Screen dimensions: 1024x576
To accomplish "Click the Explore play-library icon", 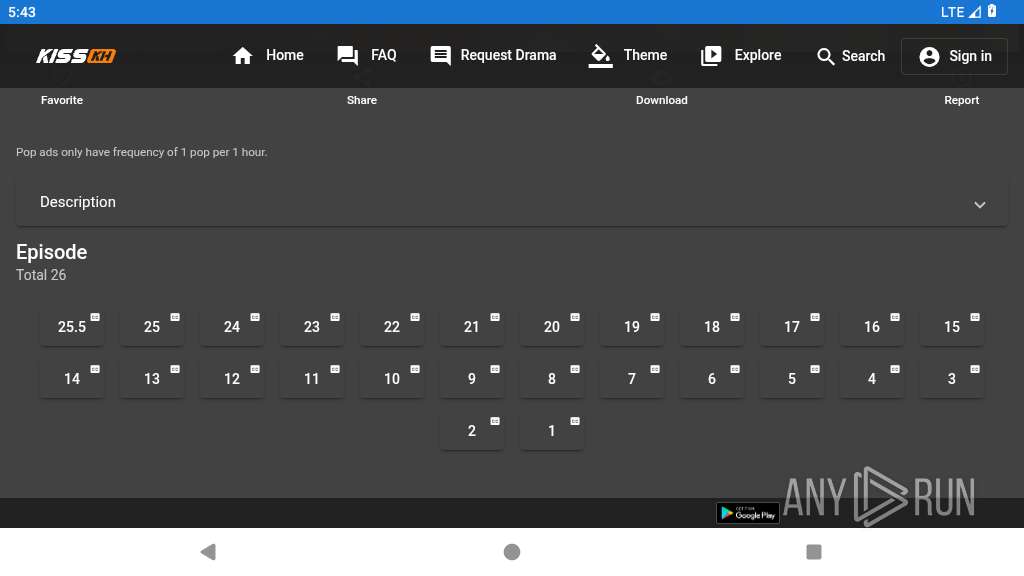I will (x=711, y=56).
